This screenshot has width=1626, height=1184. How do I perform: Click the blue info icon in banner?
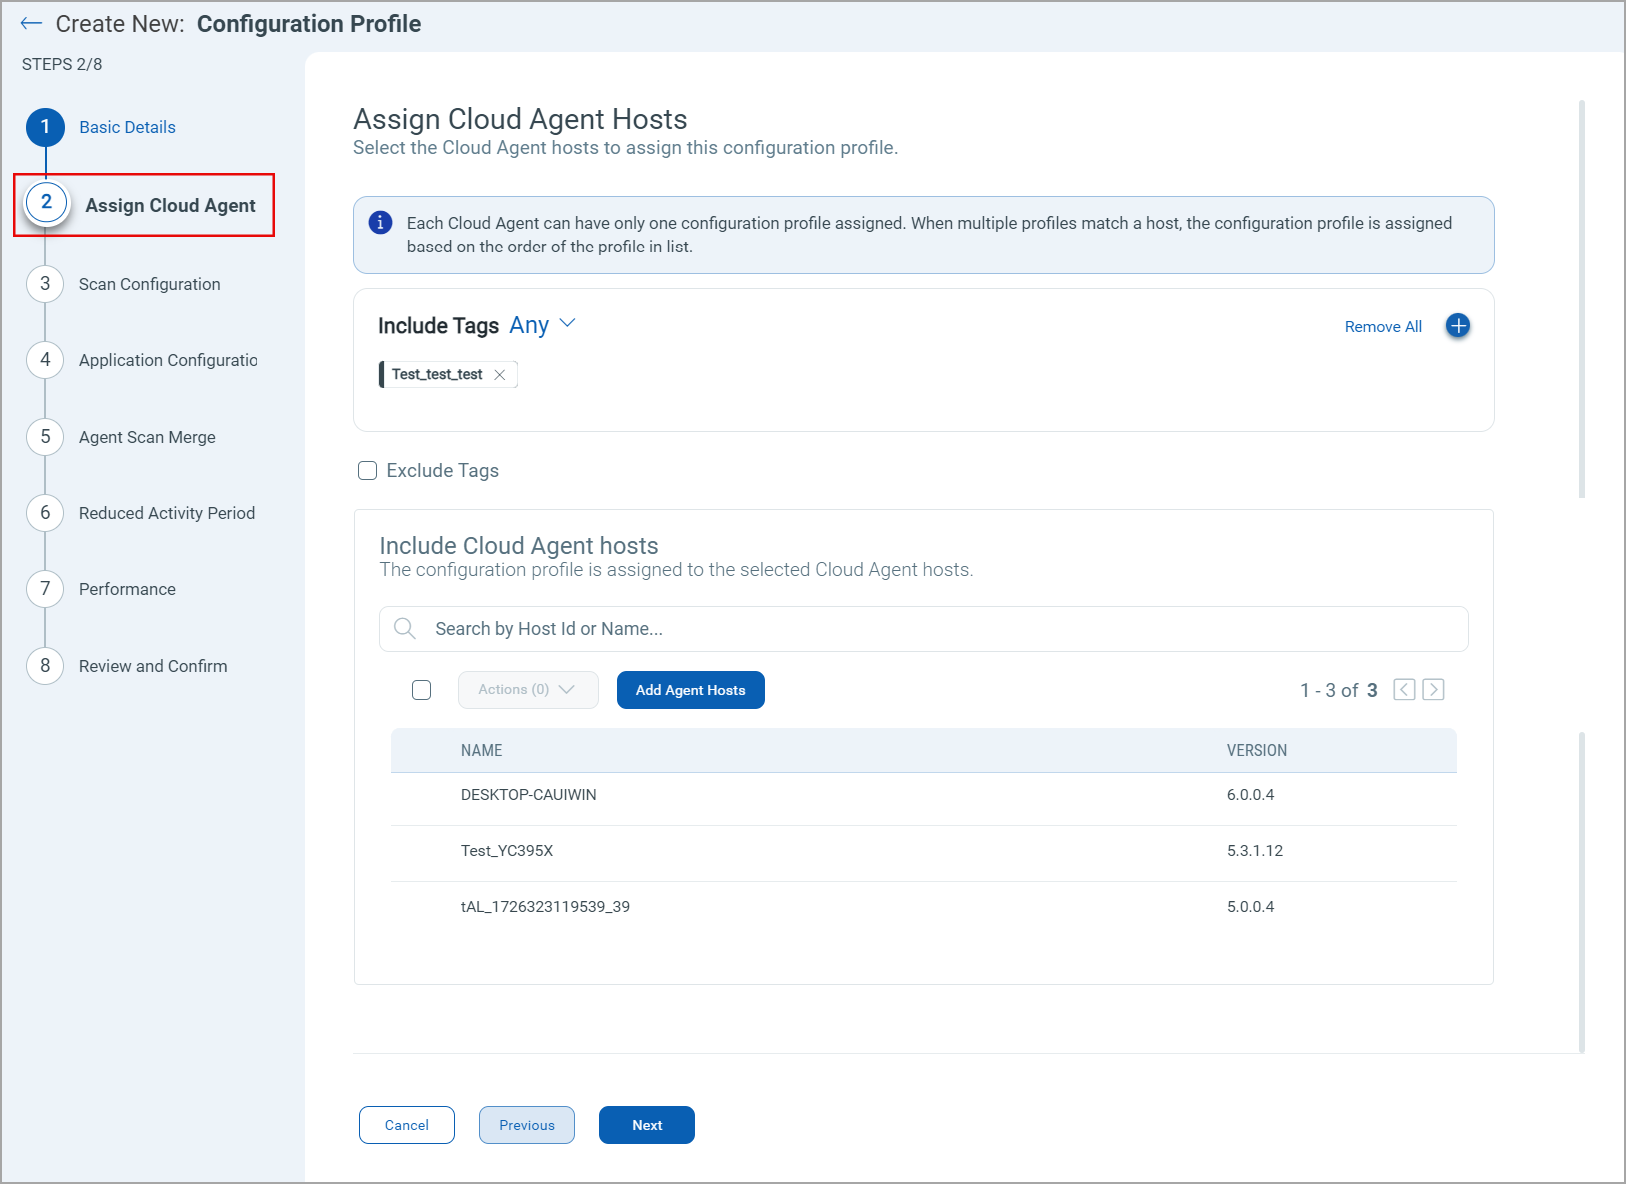[380, 223]
